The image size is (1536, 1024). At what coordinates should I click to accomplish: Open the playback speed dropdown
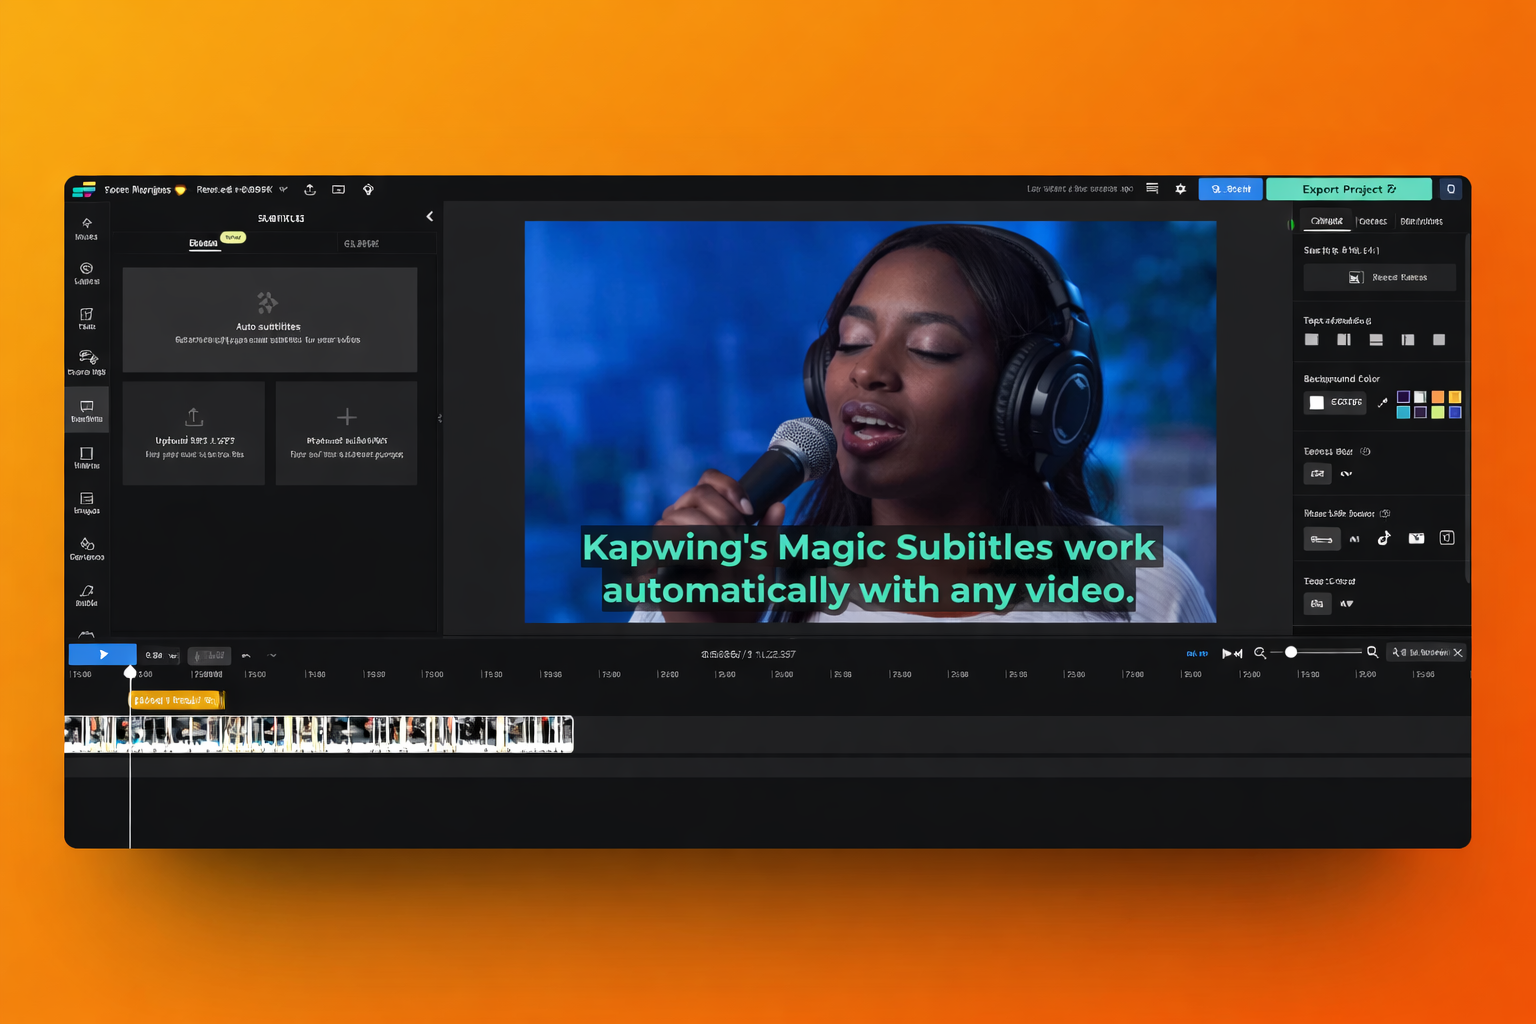point(160,656)
